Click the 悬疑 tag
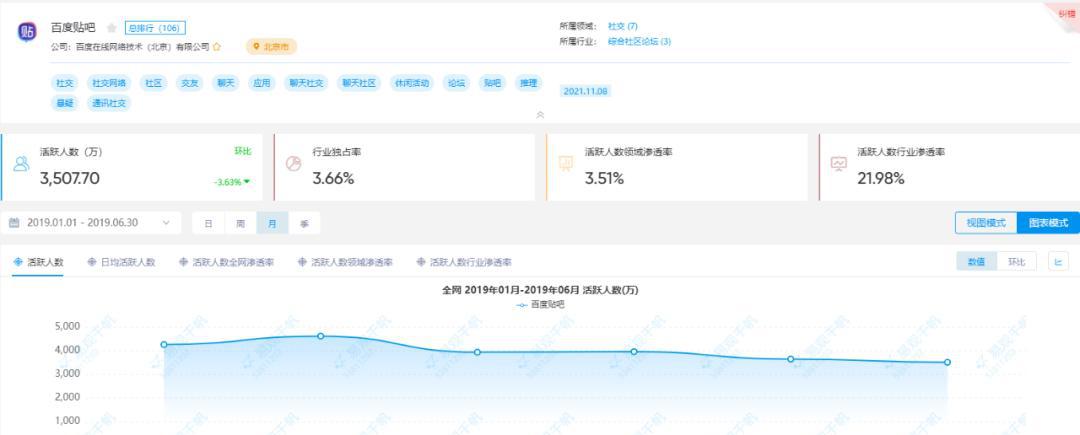 coord(65,103)
